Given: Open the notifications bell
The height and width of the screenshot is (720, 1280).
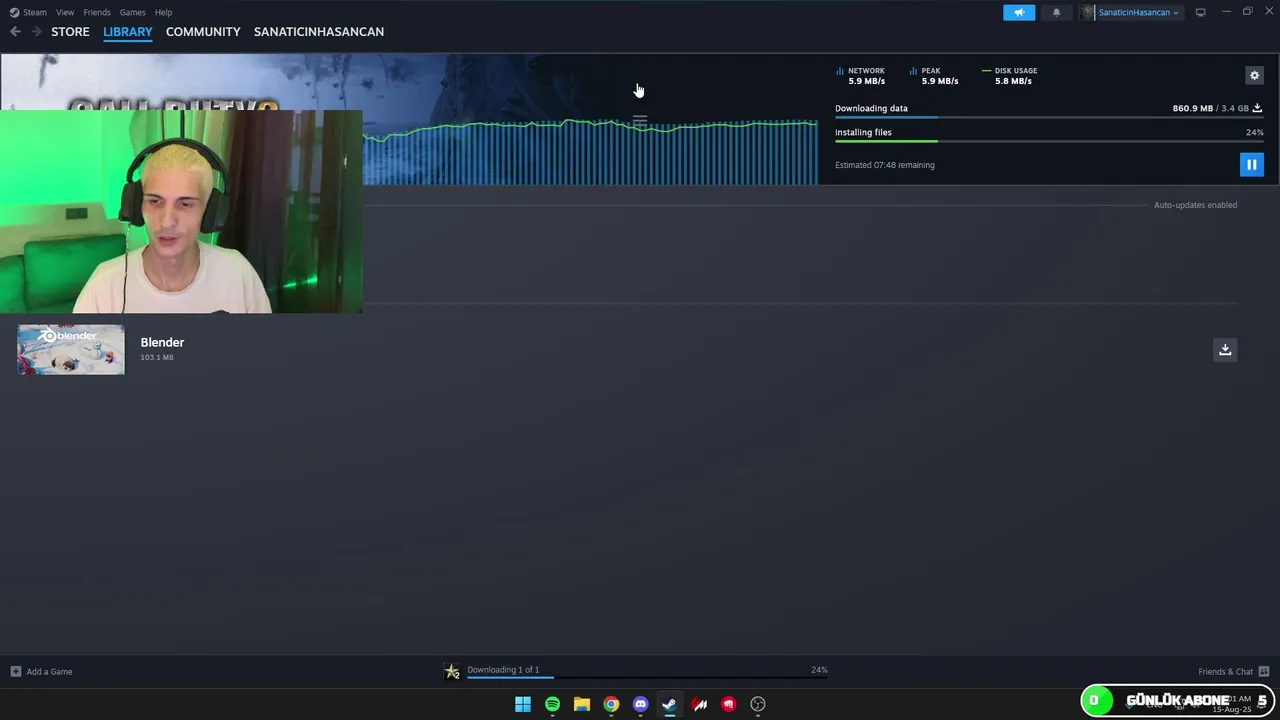Looking at the screenshot, I should click(1056, 12).
